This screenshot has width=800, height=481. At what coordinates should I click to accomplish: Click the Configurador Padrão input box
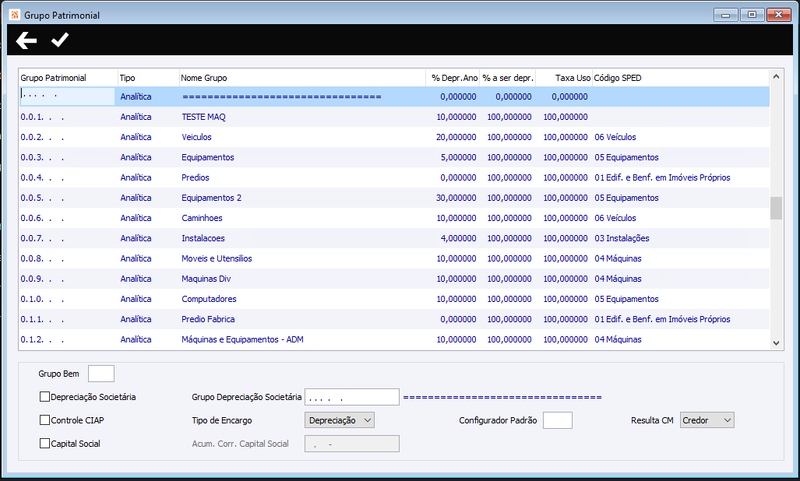click(558, 420)
